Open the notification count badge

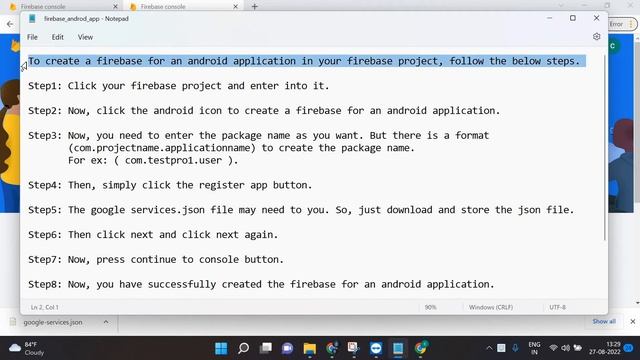tap(629, 348)
